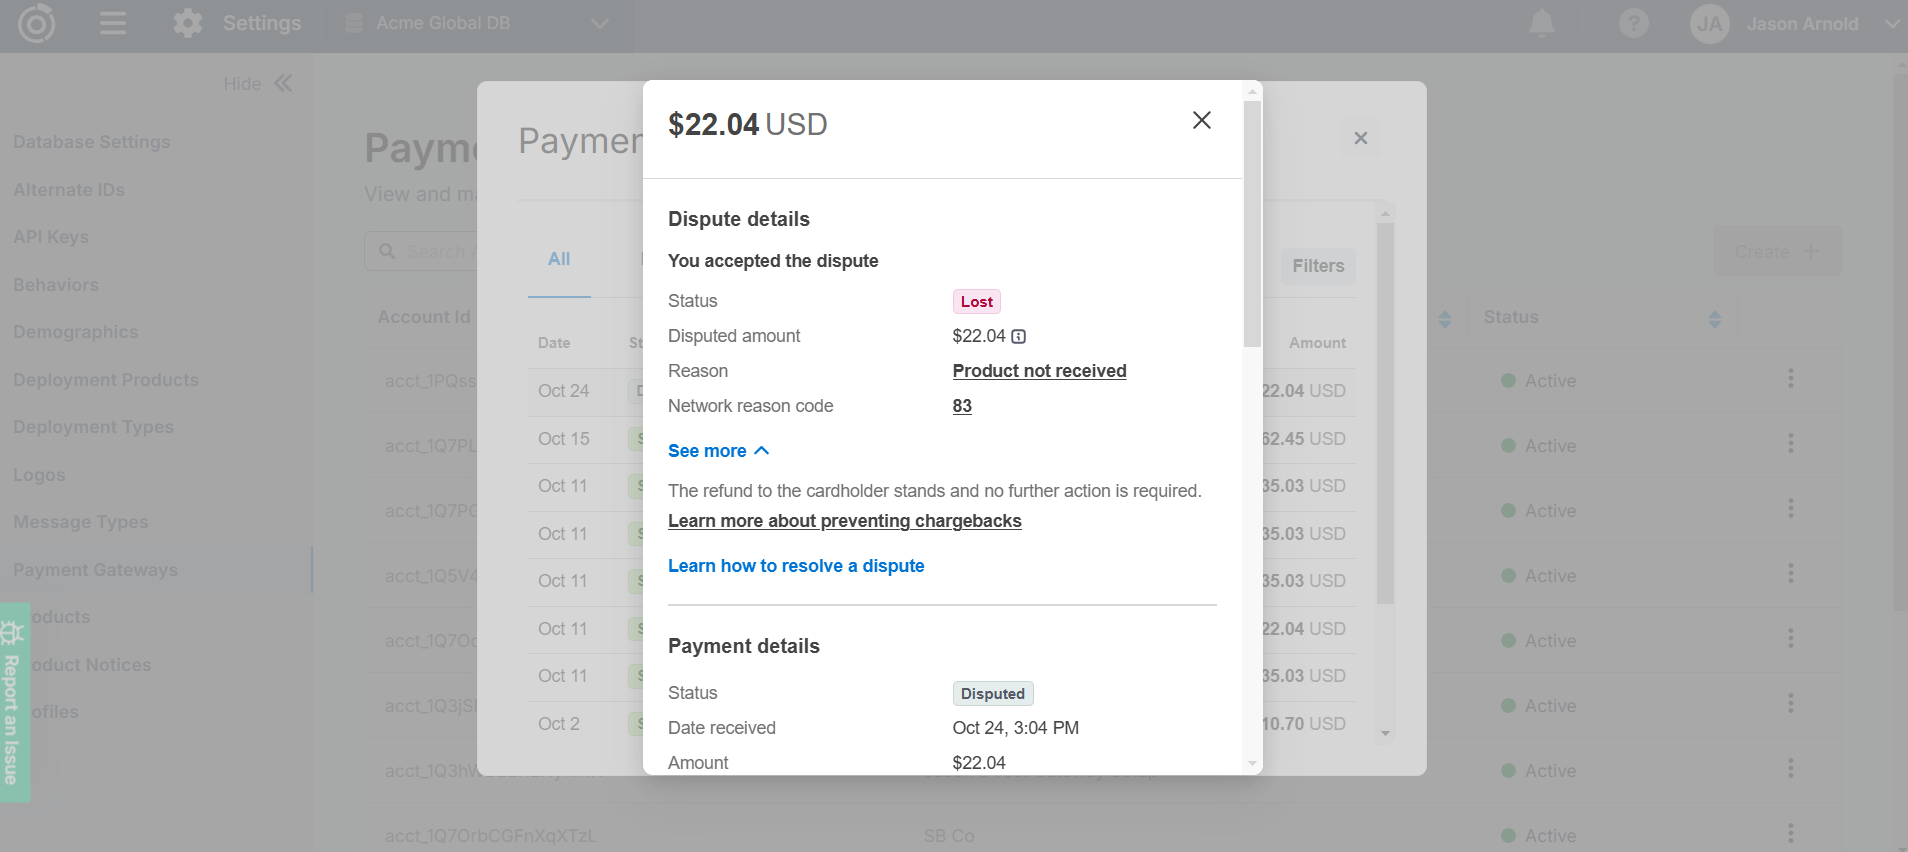Viewport: 1908px width, 852px height.
Task: Click the app logo in top-left corner
Action: 37,24
